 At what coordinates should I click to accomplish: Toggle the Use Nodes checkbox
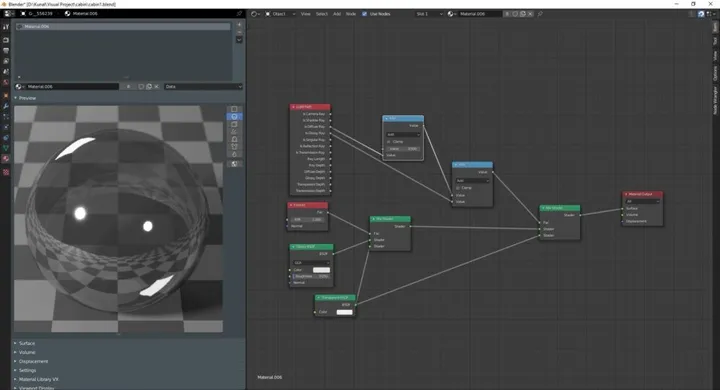pyautogui.click(x=365, y=14)
